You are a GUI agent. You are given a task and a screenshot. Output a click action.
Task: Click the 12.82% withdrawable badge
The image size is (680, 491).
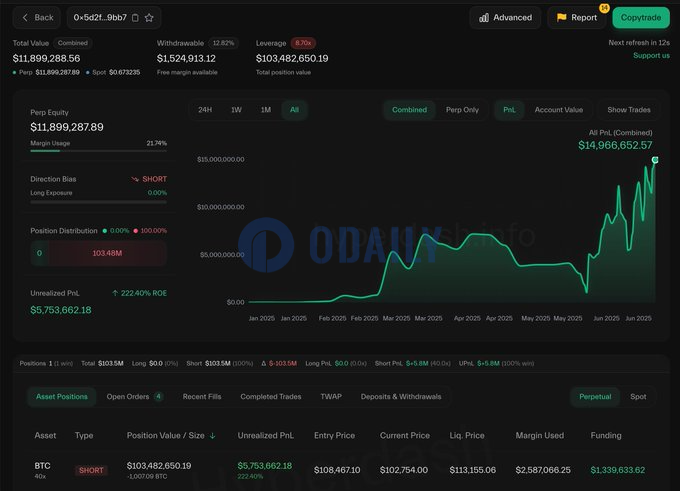223,43
